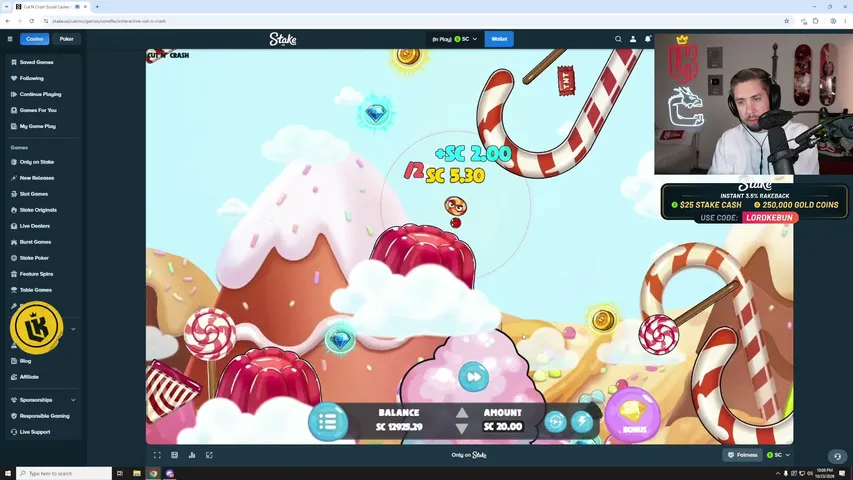Viewport: 853px width, 480px height.
Task: Open the In Play SC balance dropdown
Action: click(x=455, y=39)
